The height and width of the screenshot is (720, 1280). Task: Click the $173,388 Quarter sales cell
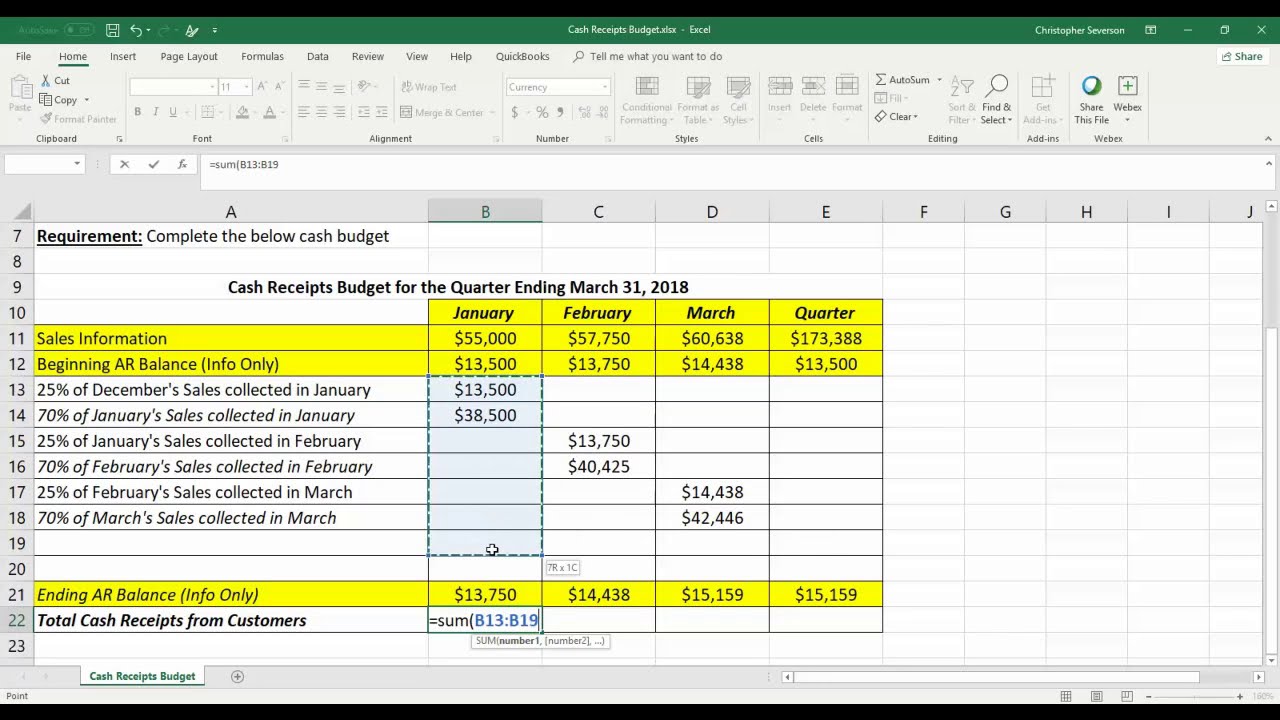point(826,338)
